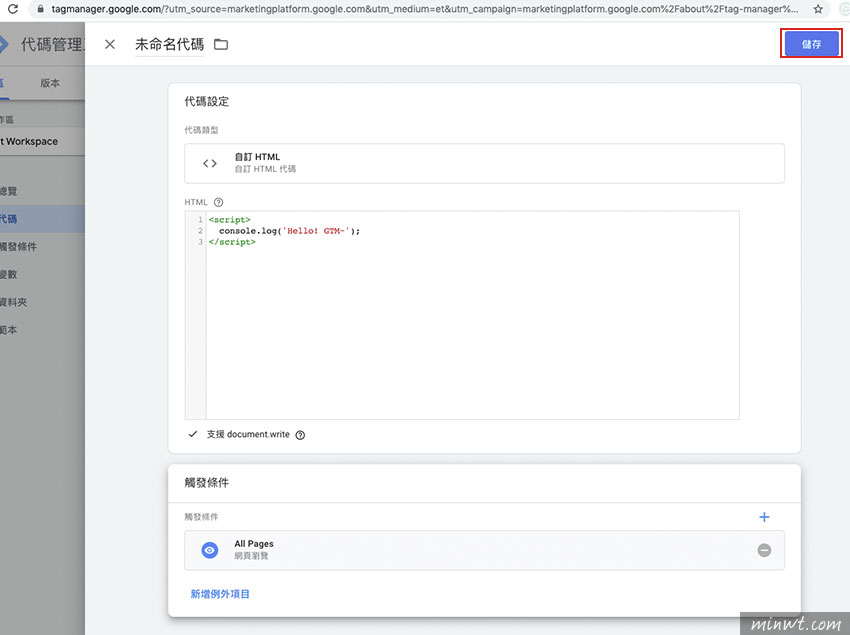
Task: Click the 代碼類型 label
Action: coord(201,130)
